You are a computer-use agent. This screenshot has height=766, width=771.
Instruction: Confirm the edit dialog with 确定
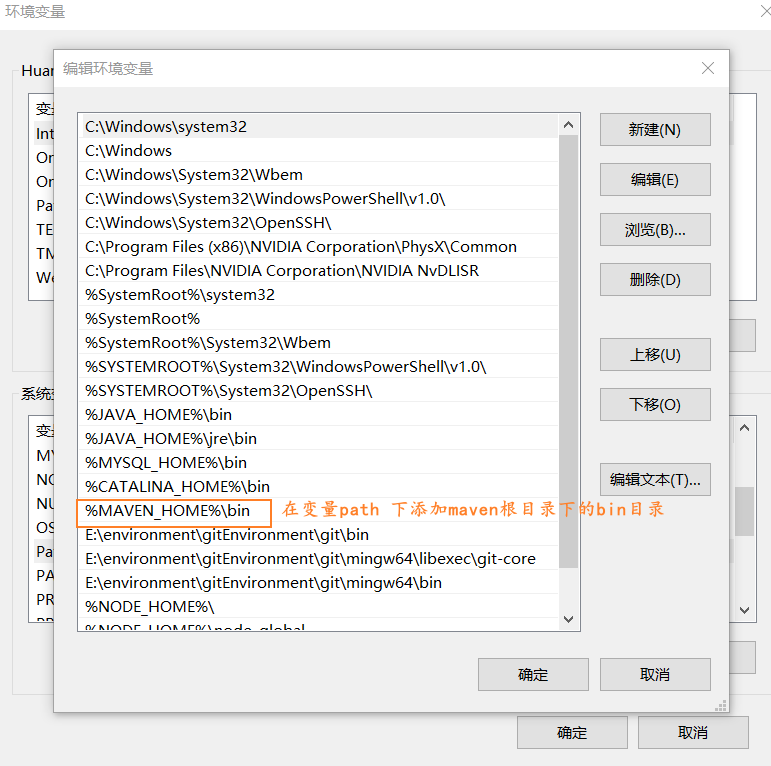tap(533, 675)
